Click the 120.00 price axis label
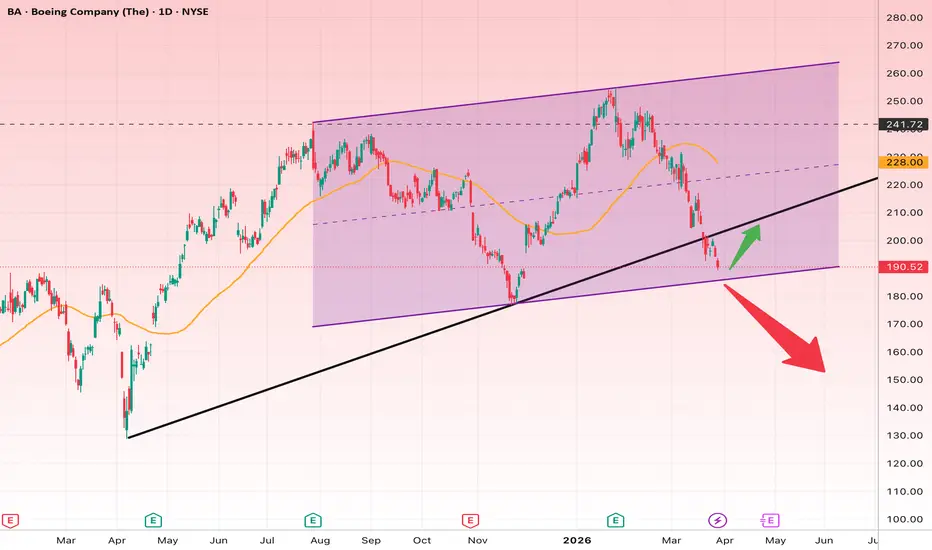The width and height of the screenshot is (932, 550). 904,463
